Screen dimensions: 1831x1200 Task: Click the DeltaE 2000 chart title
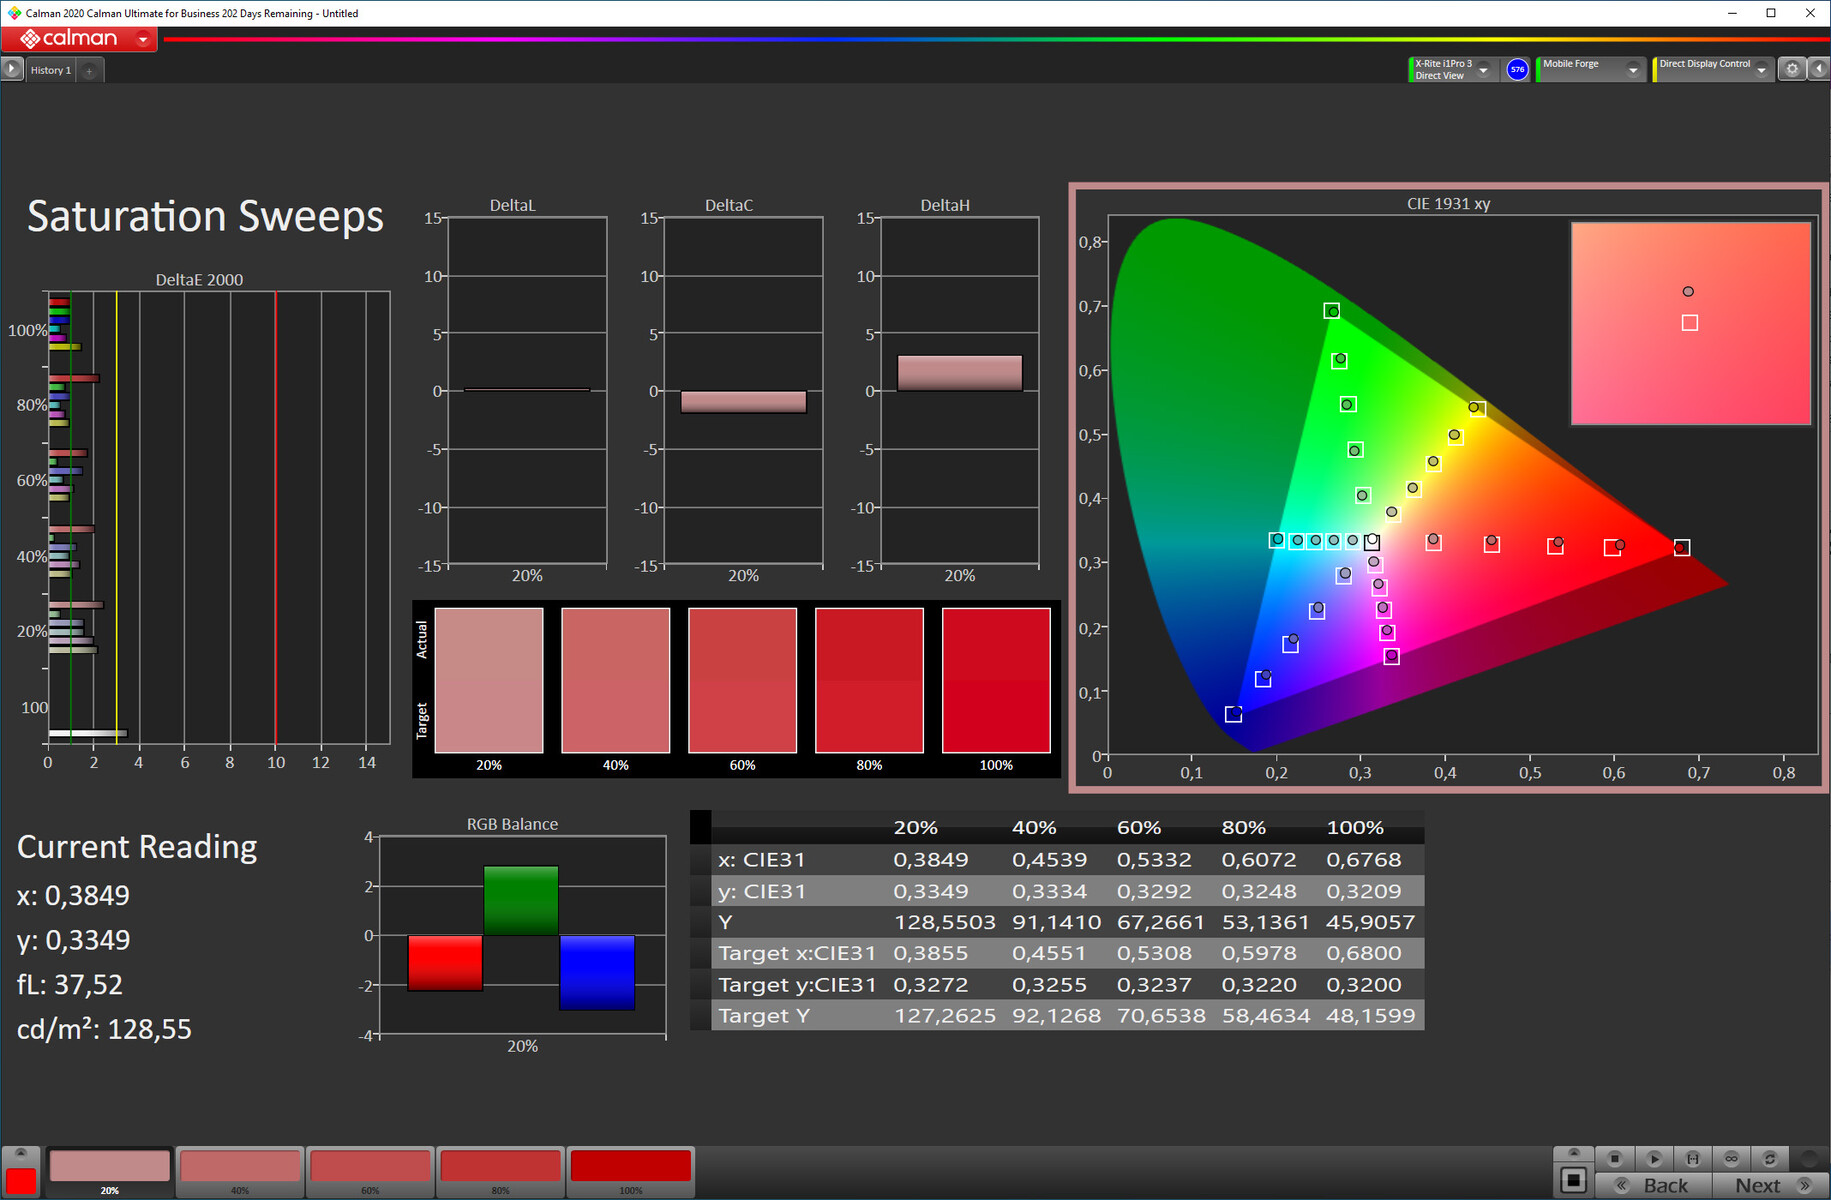pyautogui.click(x=199, y=280)
